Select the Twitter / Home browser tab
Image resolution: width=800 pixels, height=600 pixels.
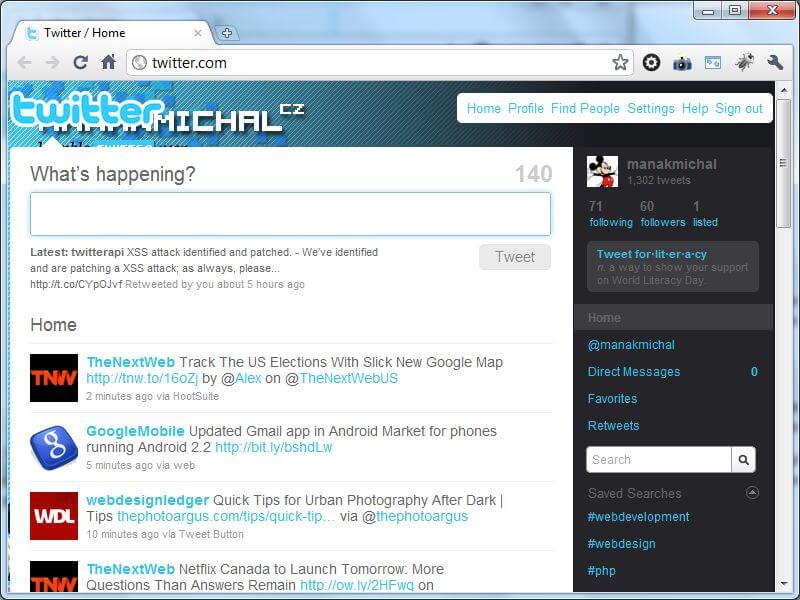point(112,33)
